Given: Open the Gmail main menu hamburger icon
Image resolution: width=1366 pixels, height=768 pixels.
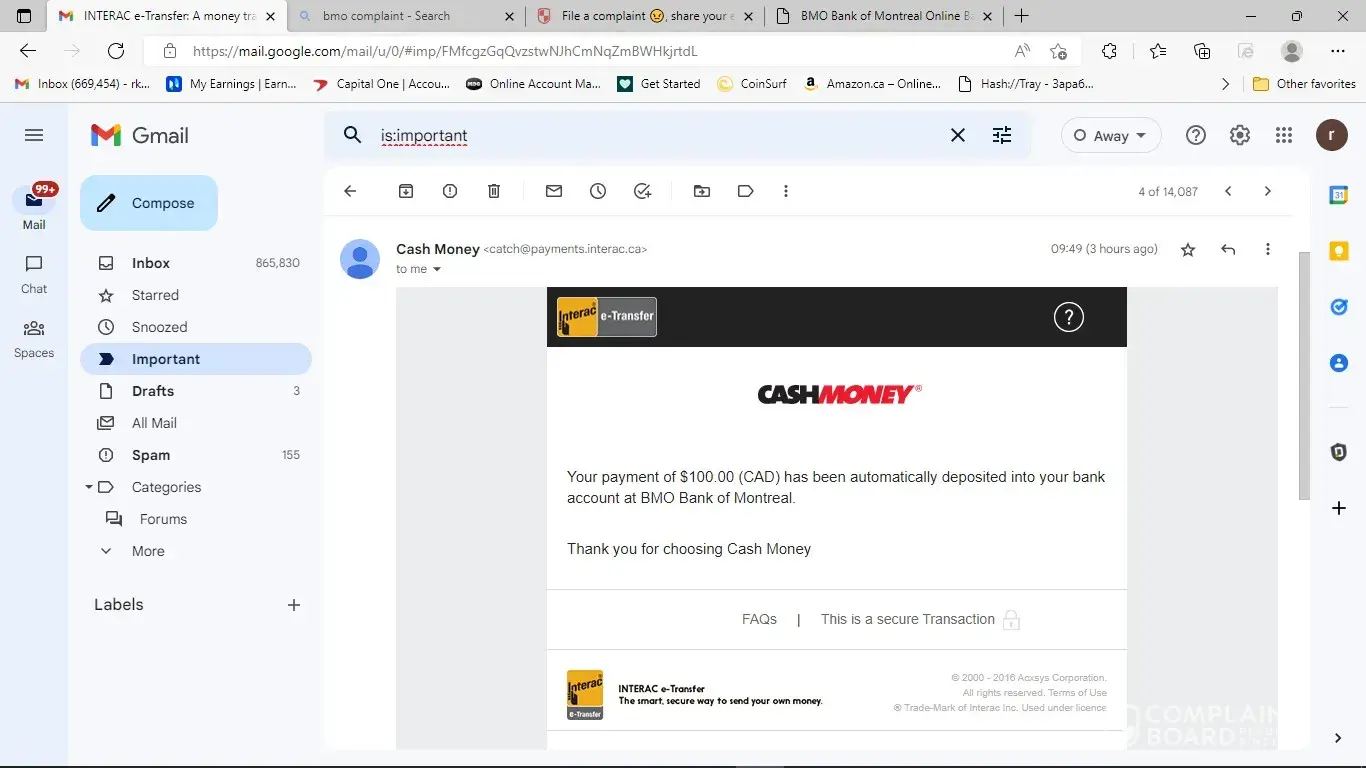Looking at the screenshot, I should 34,135.
